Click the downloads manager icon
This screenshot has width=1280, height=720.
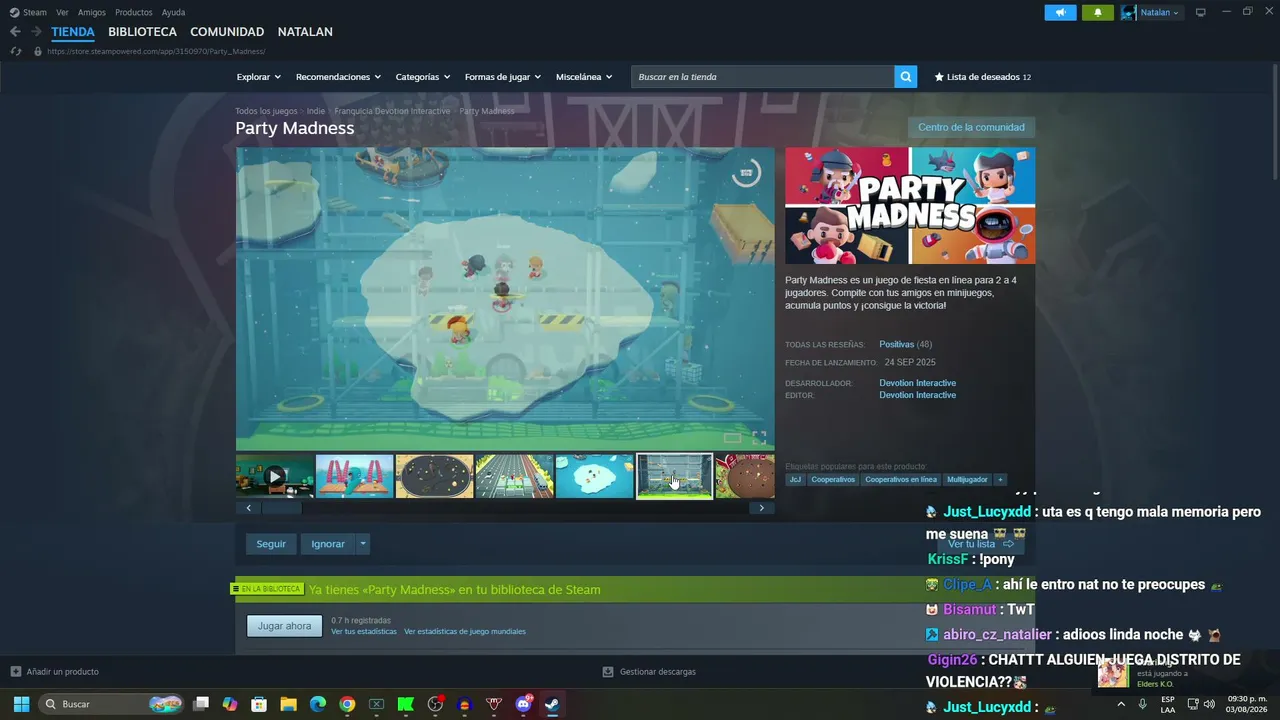[x=608, y=672]
